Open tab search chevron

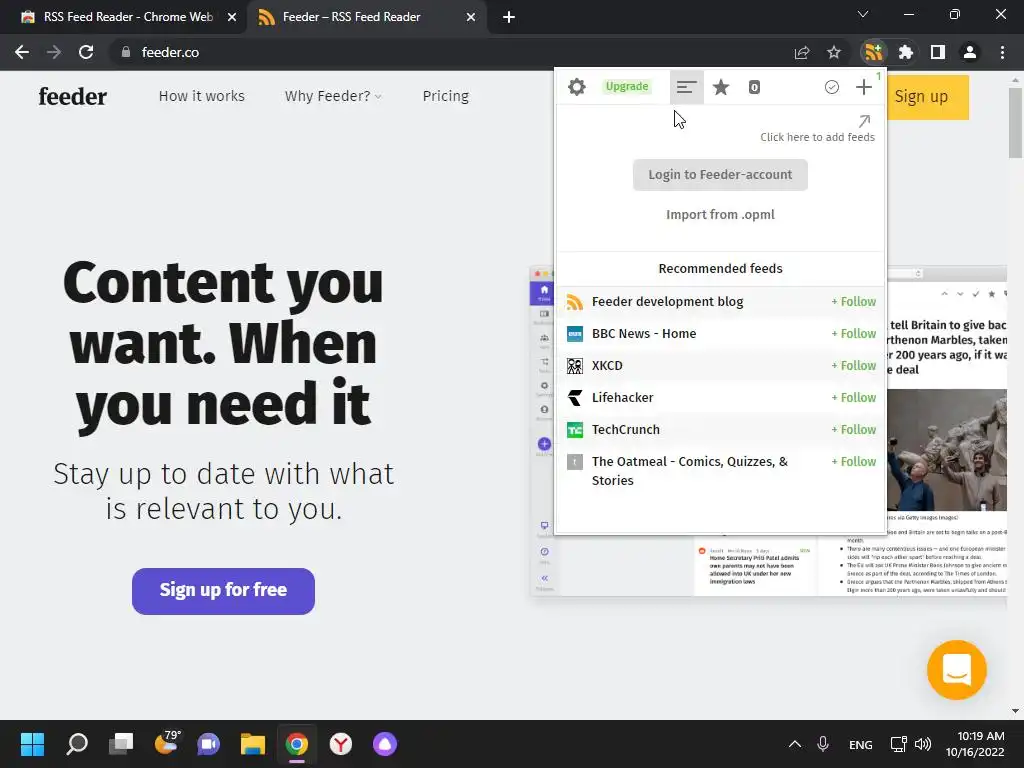tap(863, 14)
